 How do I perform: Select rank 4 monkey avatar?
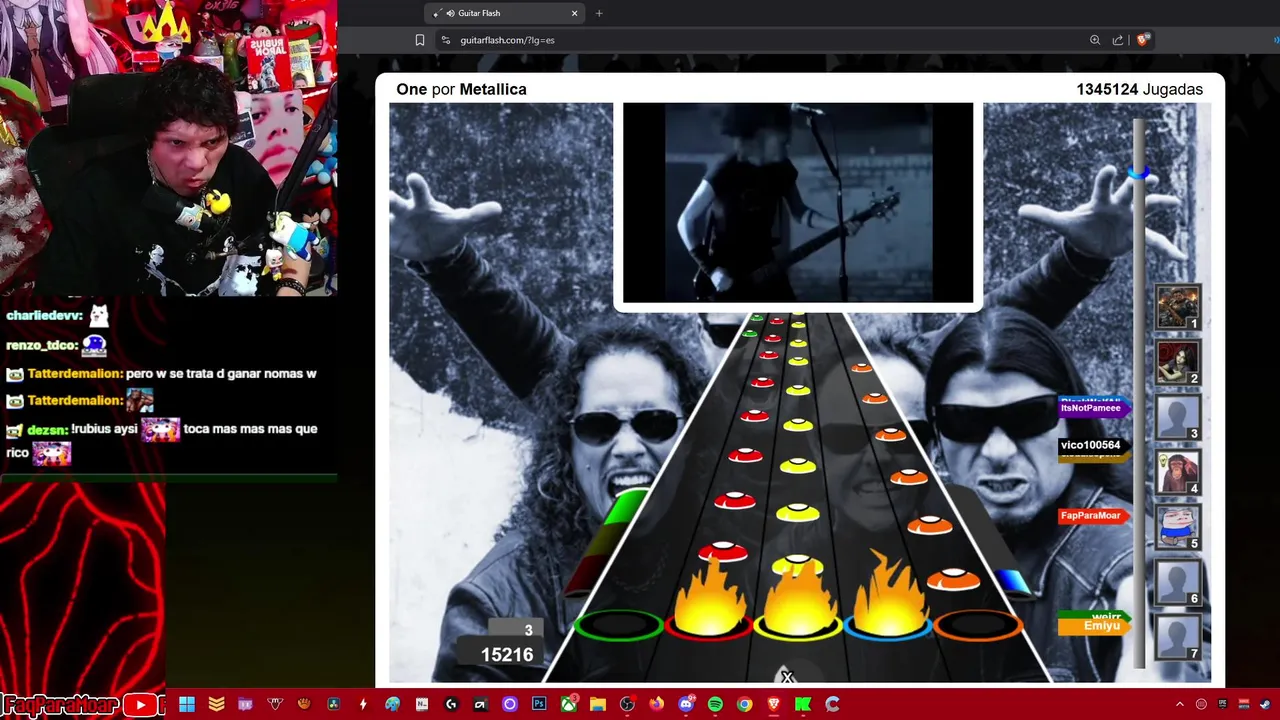[x=1177, y=472]
